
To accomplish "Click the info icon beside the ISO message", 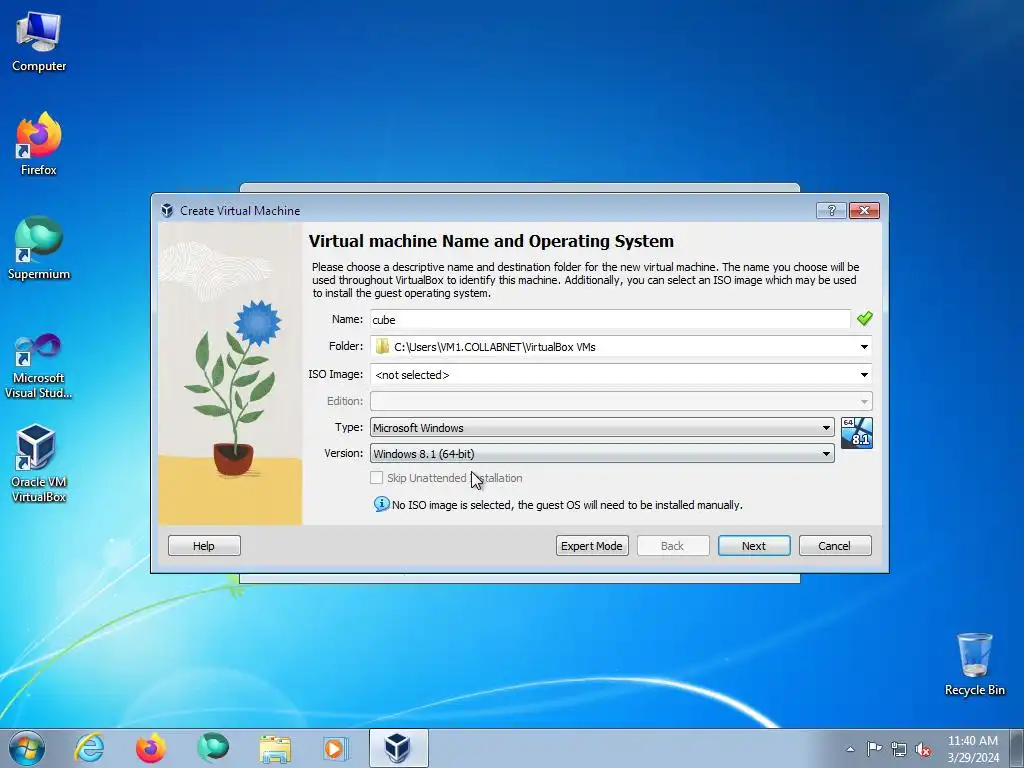I will (x=381, y=504).
